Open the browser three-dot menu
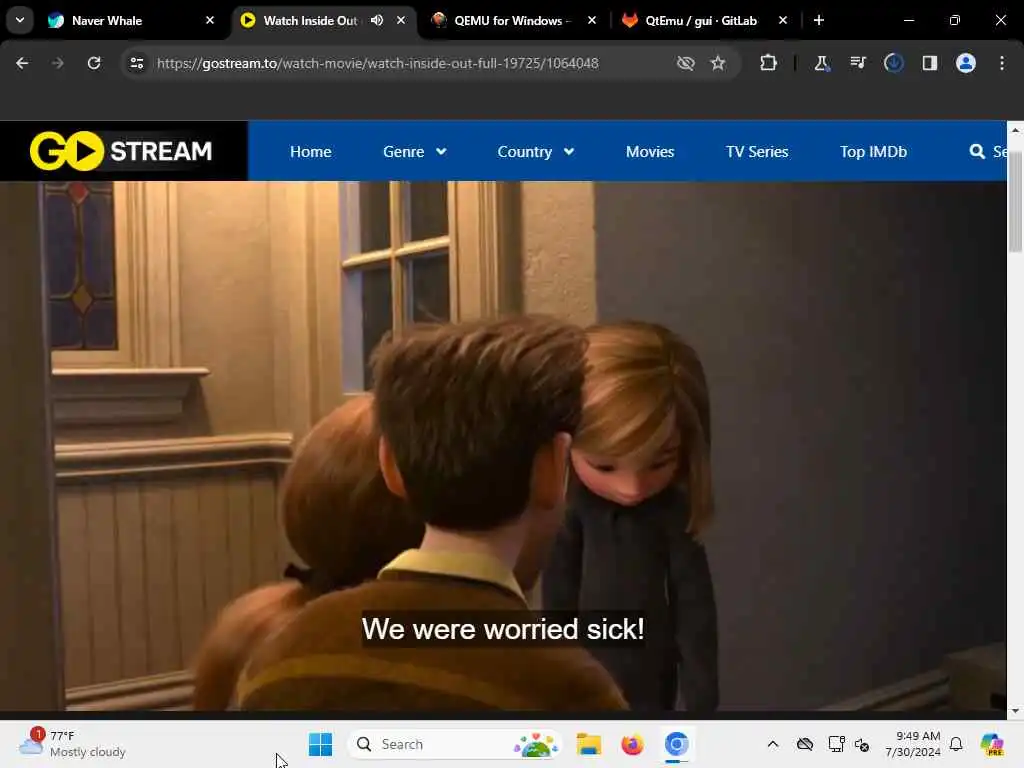This screenshot has width=1024, height=768. (x=1002, y=63)
